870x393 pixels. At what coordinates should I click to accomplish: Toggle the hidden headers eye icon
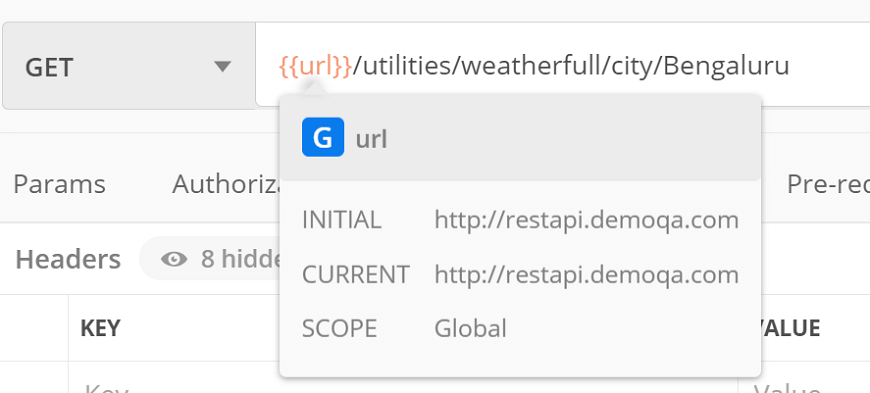(174, 259)
